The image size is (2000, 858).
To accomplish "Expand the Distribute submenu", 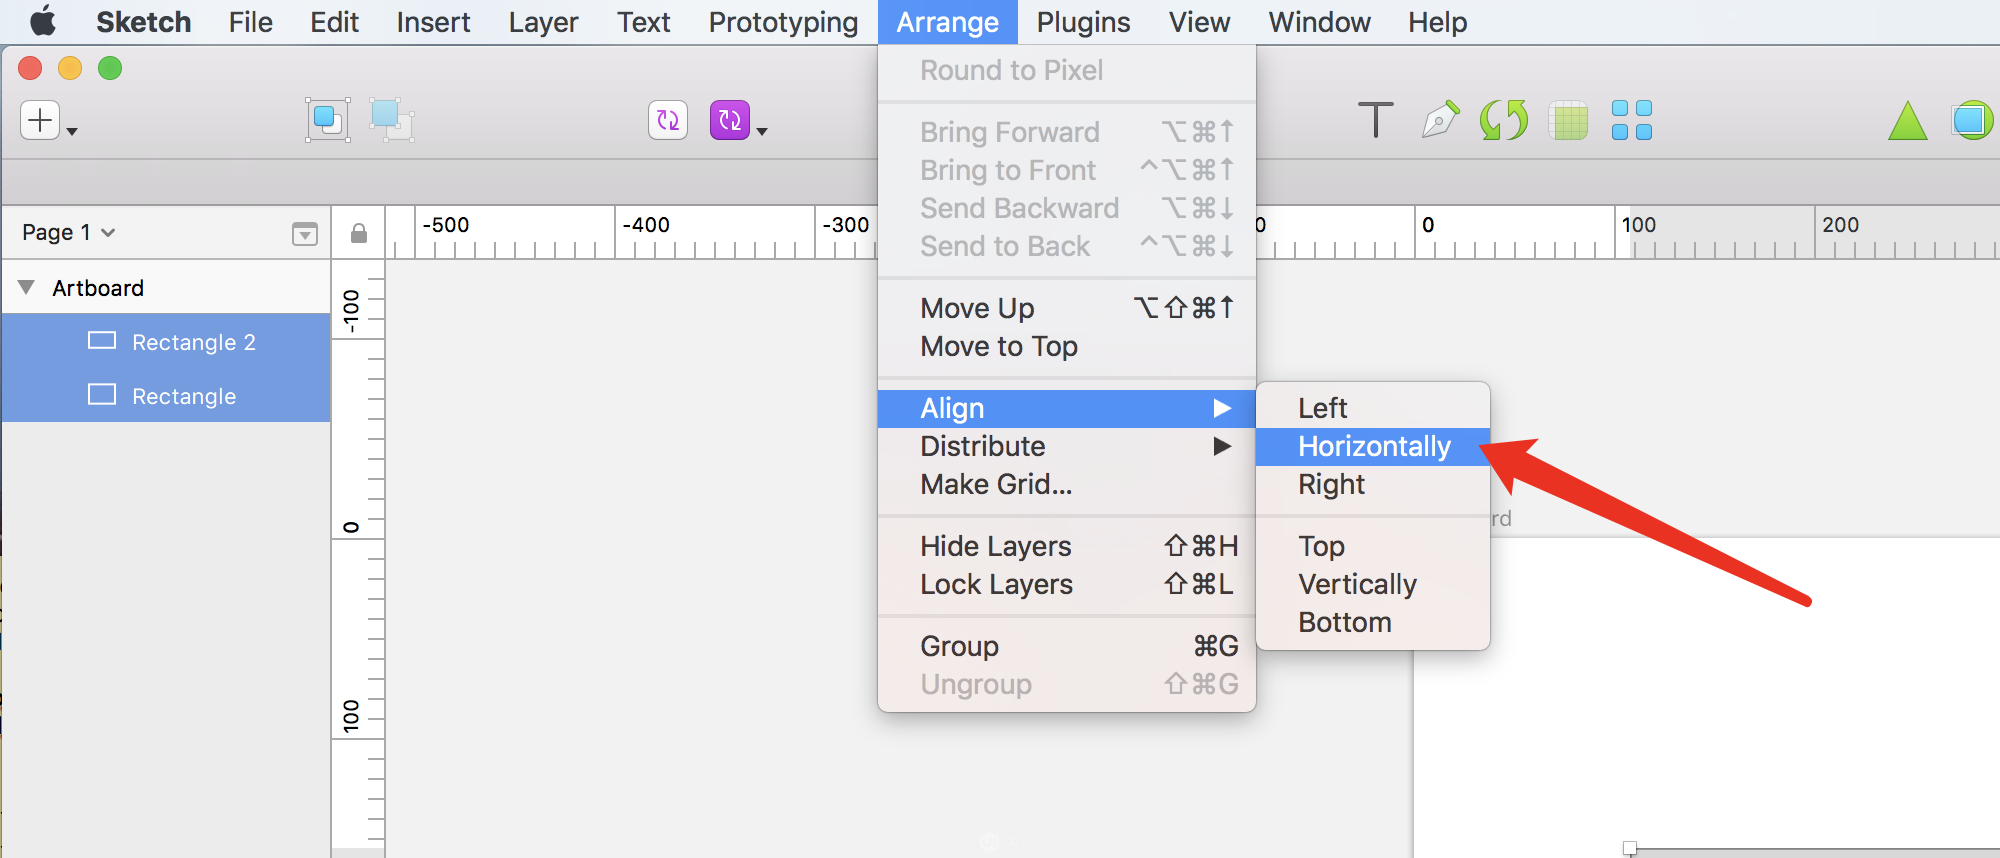I will click(1066, 446).
